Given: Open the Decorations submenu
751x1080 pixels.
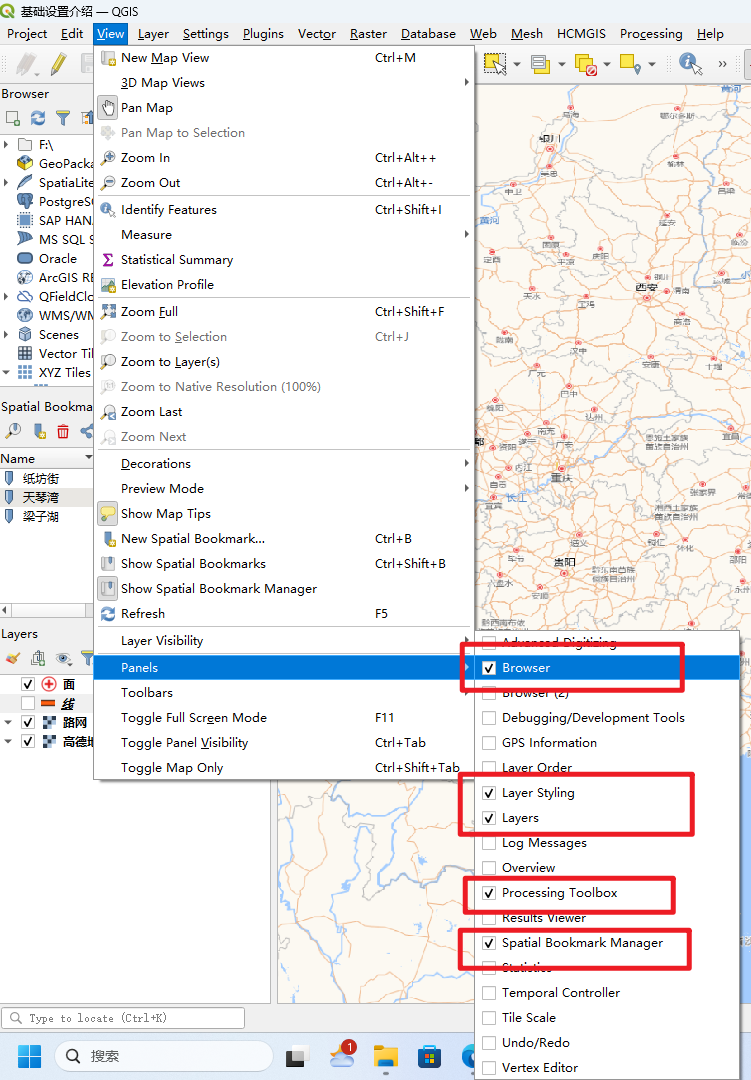Looking at the screenshot, I should click(x=284, y=464).
